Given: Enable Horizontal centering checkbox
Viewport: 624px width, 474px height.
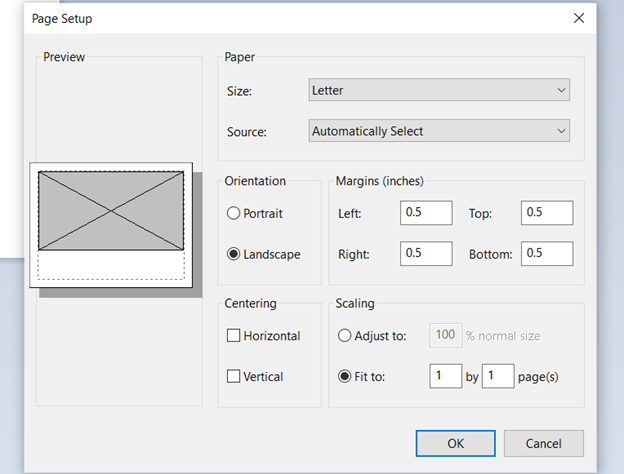Looking at the screenshot, I should coord(234,336).
